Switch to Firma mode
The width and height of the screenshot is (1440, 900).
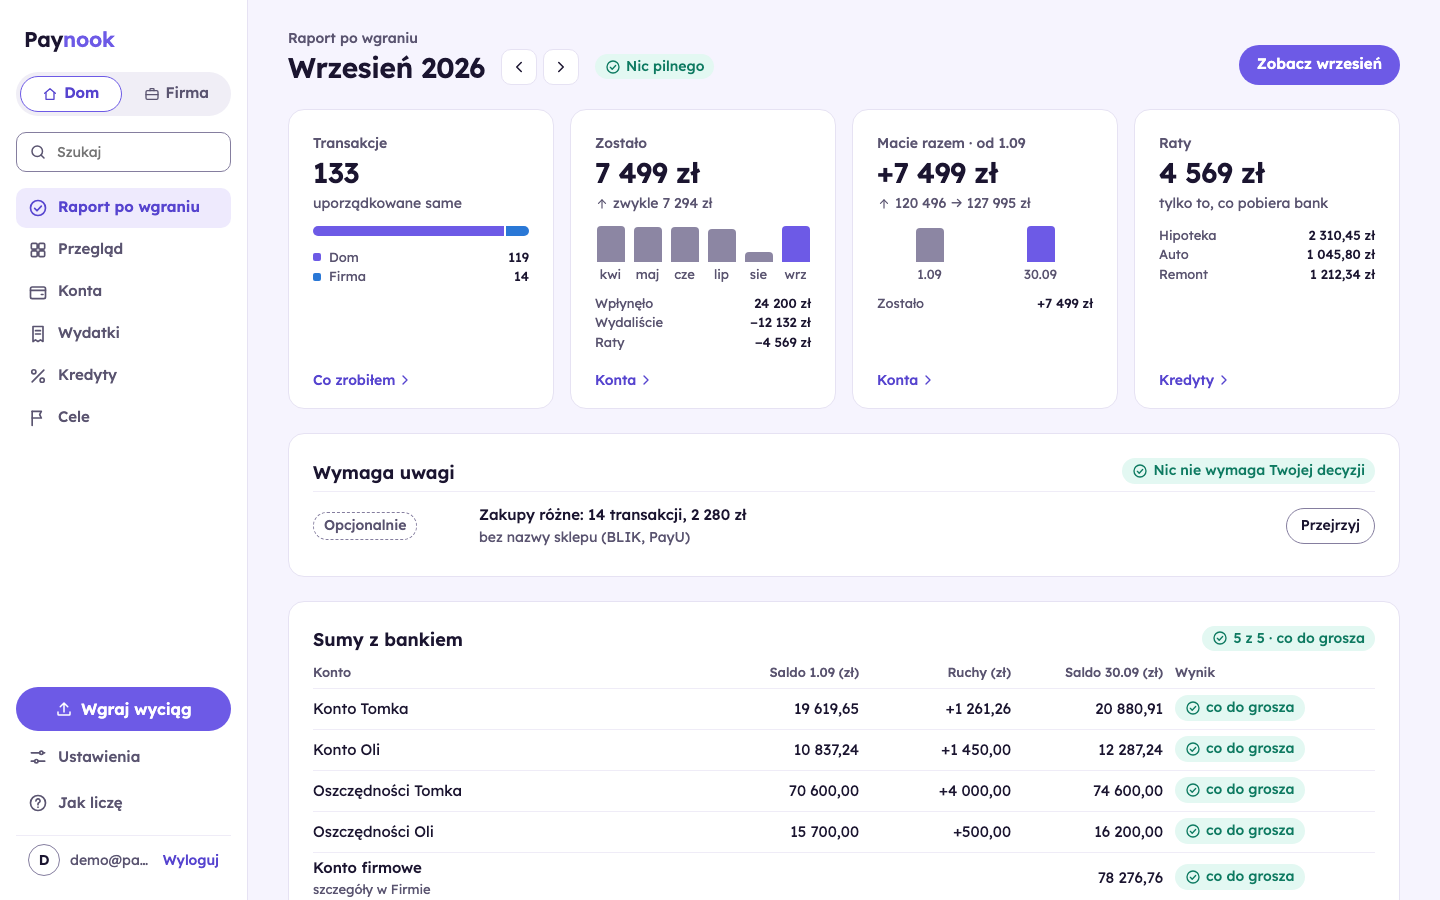(x=177, y=94)
